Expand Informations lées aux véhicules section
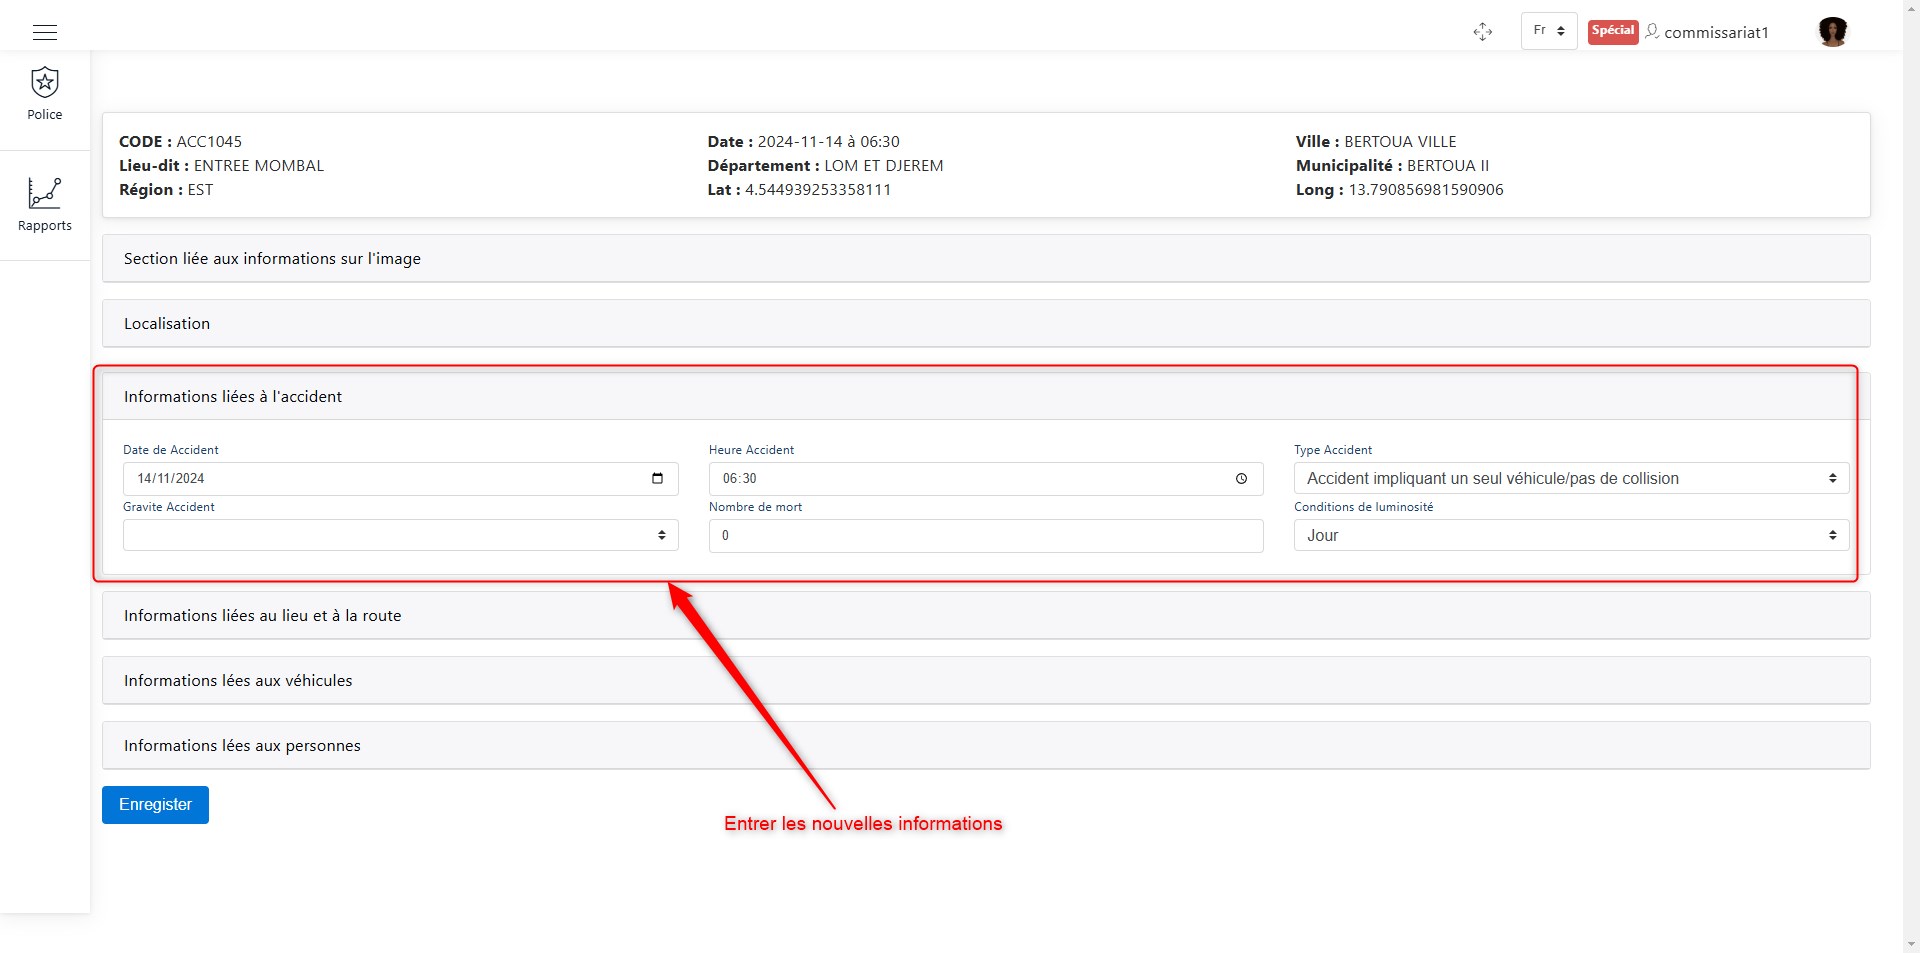The image size is (1920, 953). (x=986, y=680)
